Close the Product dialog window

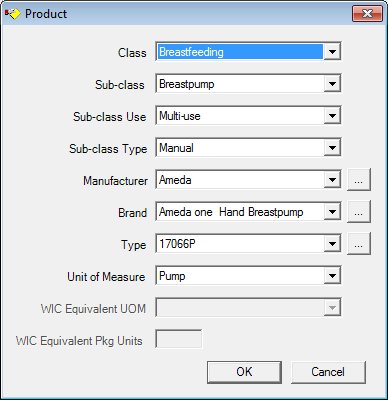click(x=367, y=14)
